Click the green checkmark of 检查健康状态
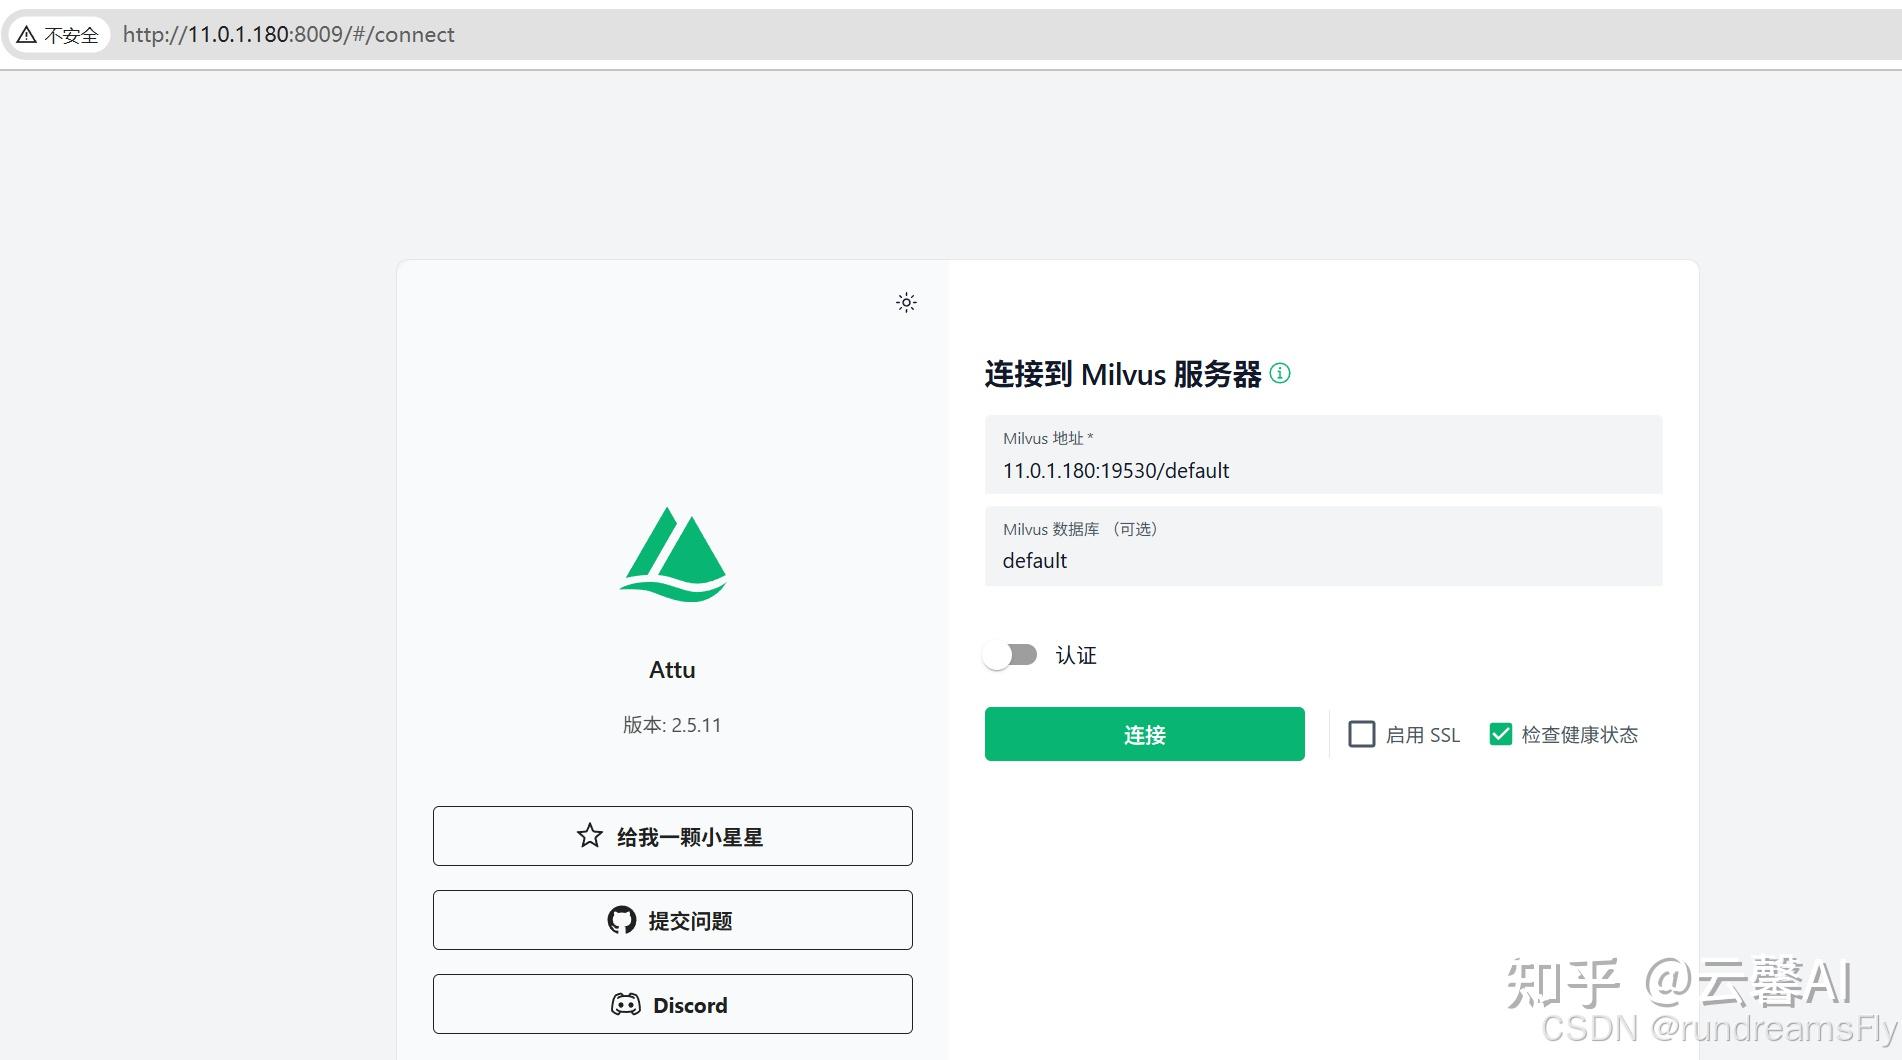1902x1060 pixels. [1500, 734]
